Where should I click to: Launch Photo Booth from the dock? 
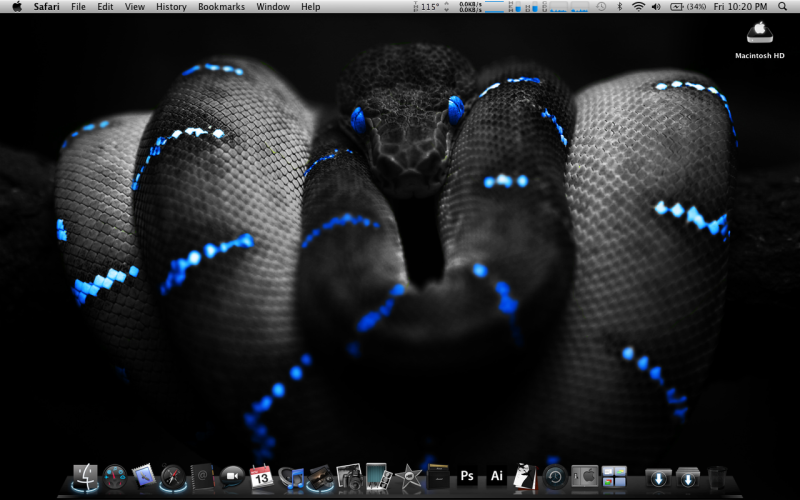(x=379, y=477)
